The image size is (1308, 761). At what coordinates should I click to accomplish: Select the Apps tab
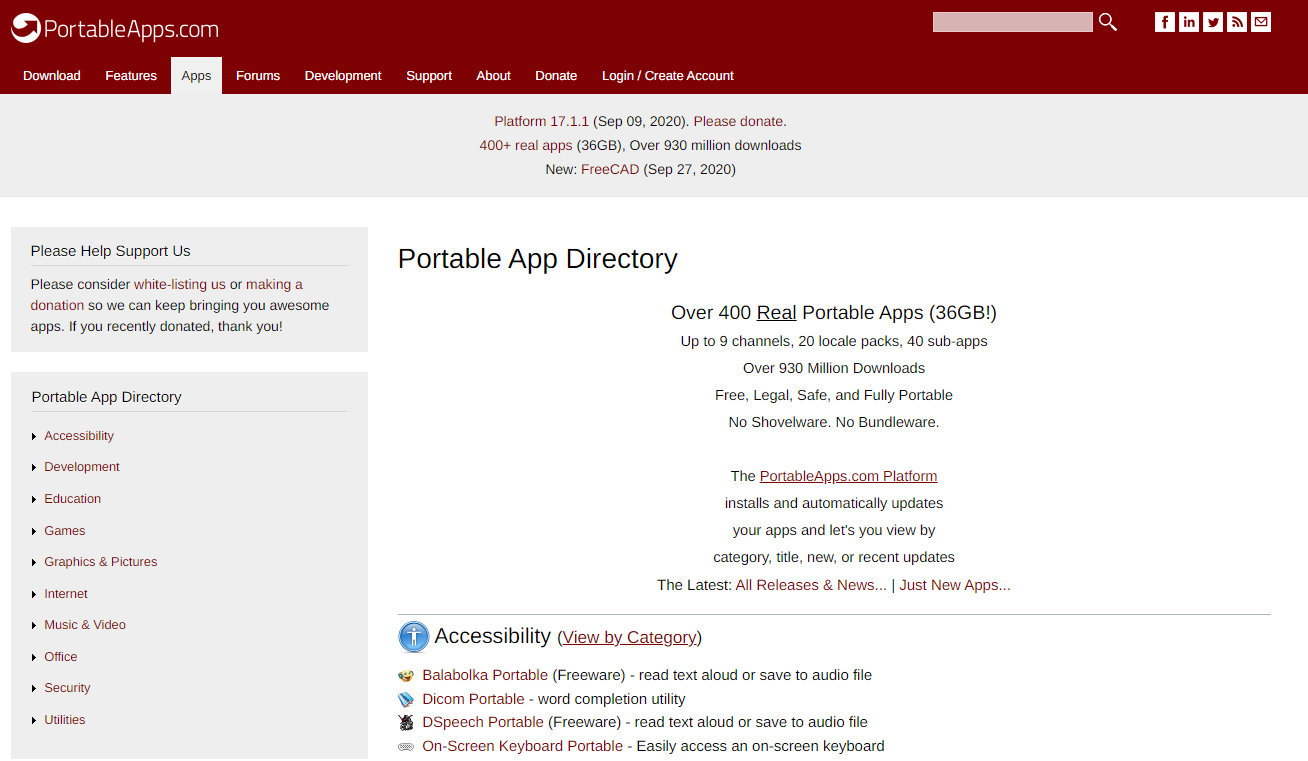pyautogui.click(x=196, y=76)
